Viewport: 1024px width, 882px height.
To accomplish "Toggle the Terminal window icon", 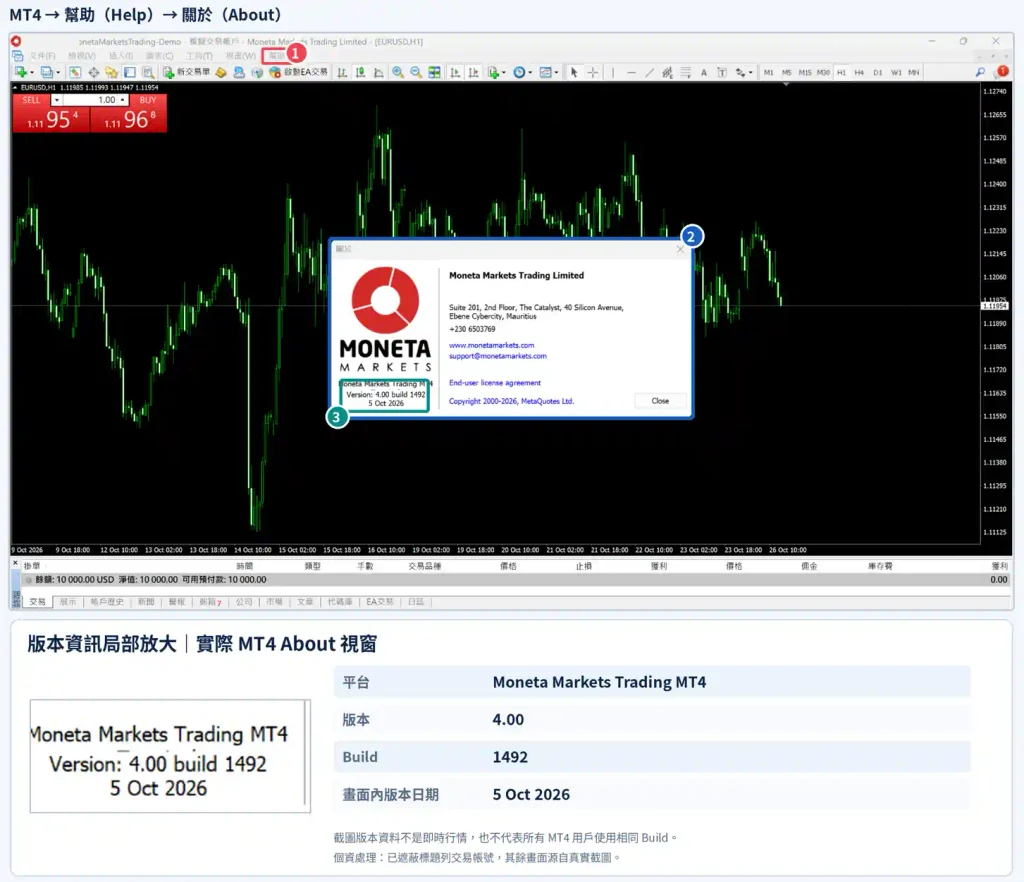I will (130, 72).
